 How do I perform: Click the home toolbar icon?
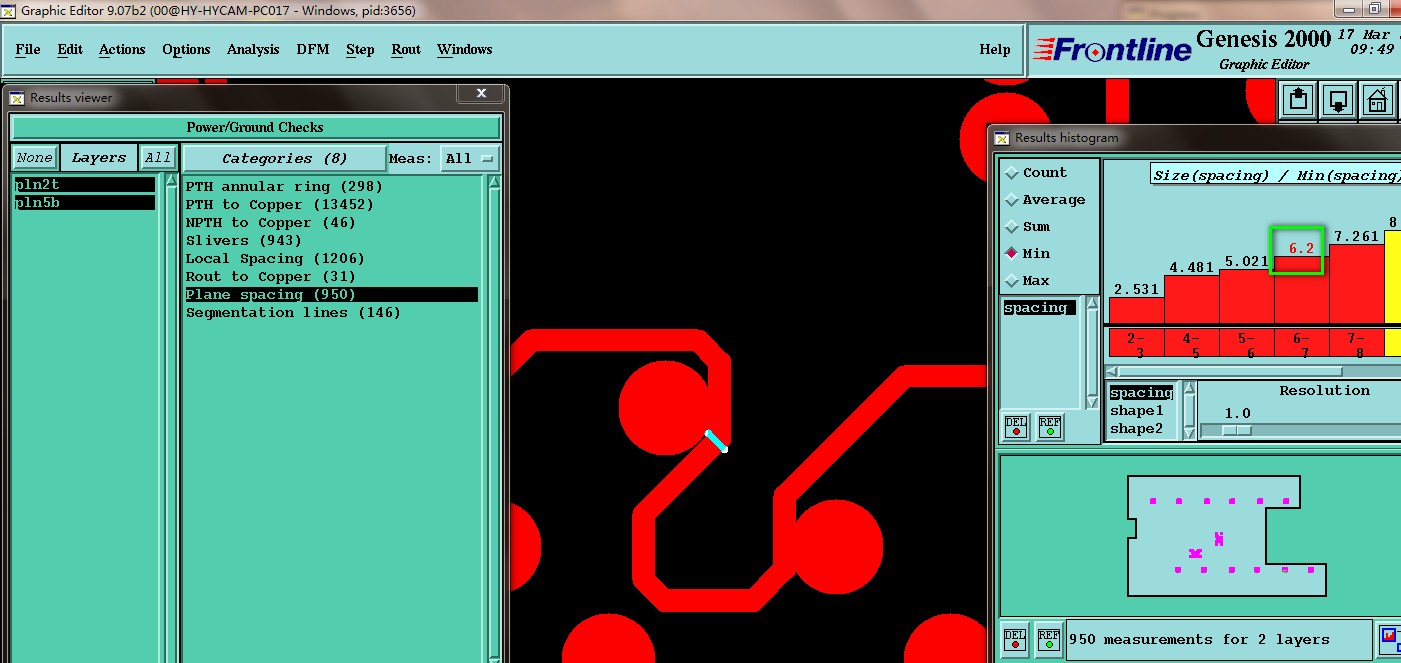click(1377, 100)
